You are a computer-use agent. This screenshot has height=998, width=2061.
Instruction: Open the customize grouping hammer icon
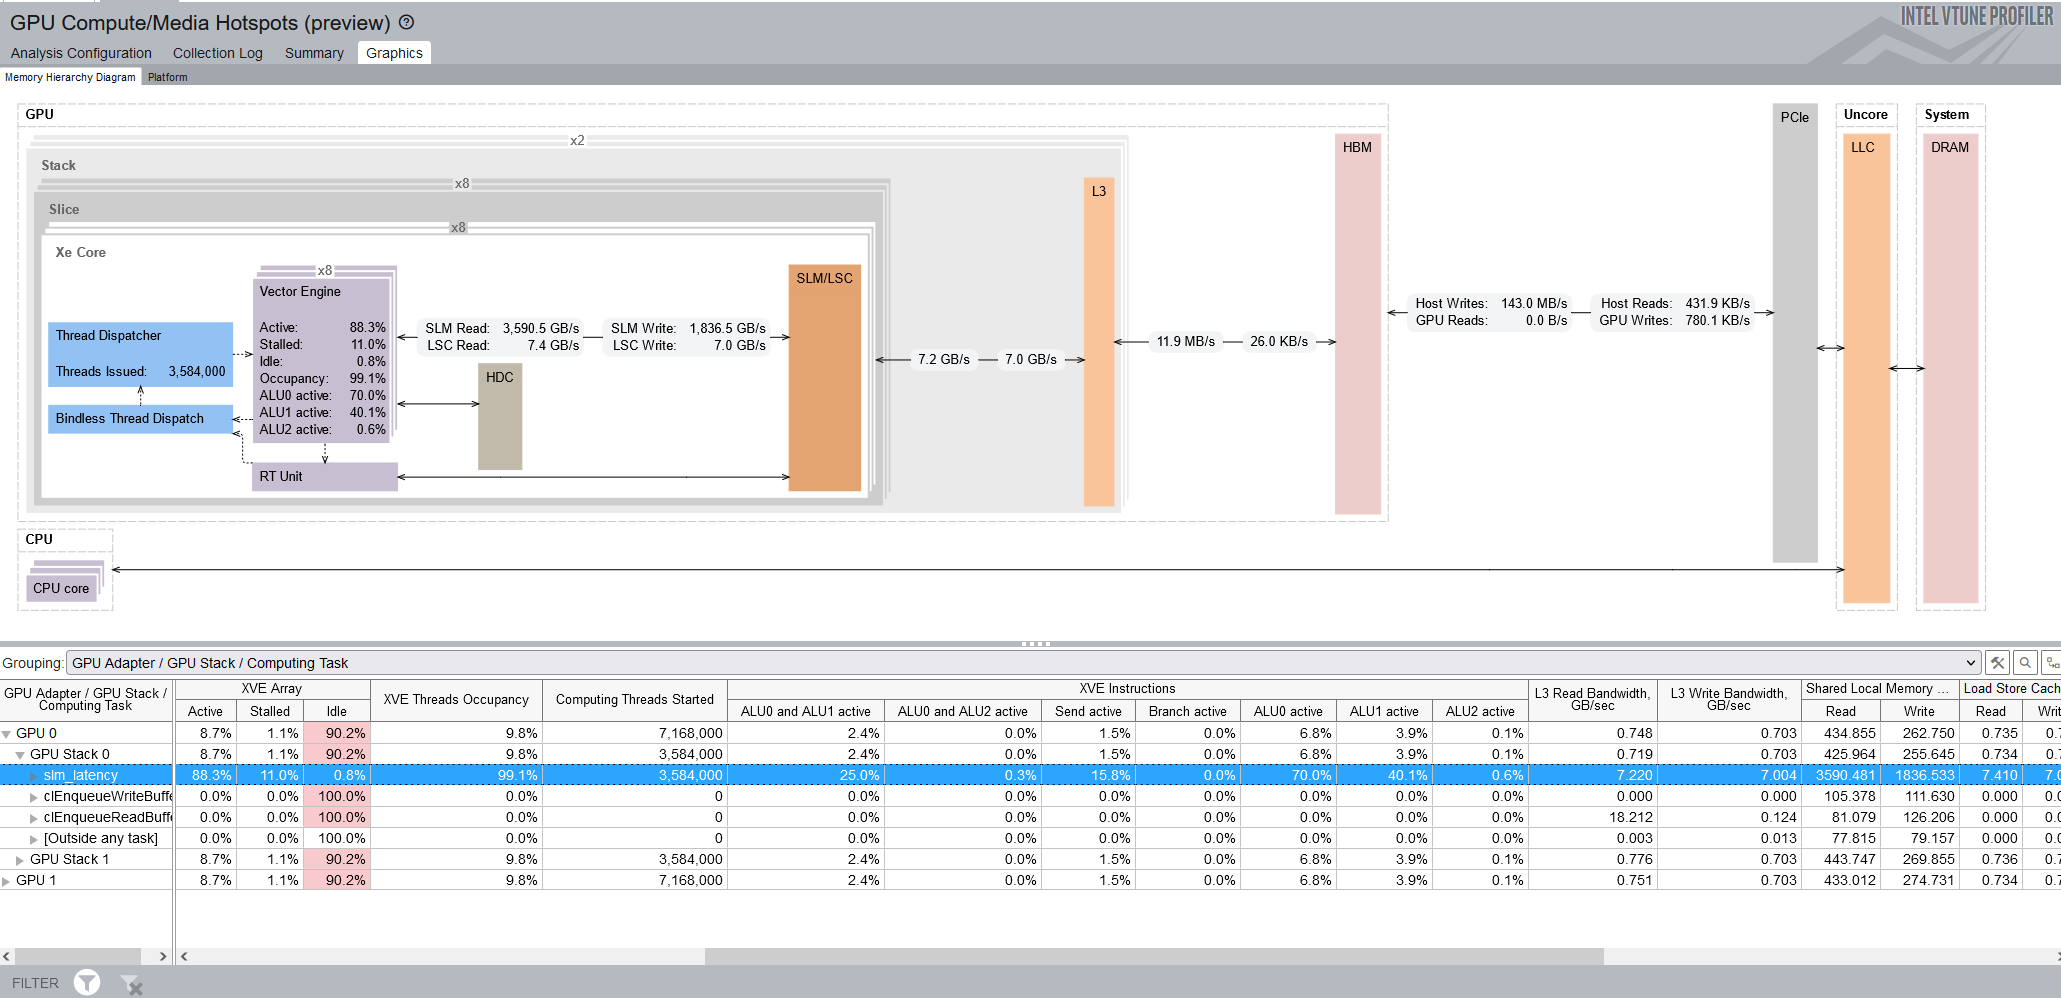tap(1997, 663)
